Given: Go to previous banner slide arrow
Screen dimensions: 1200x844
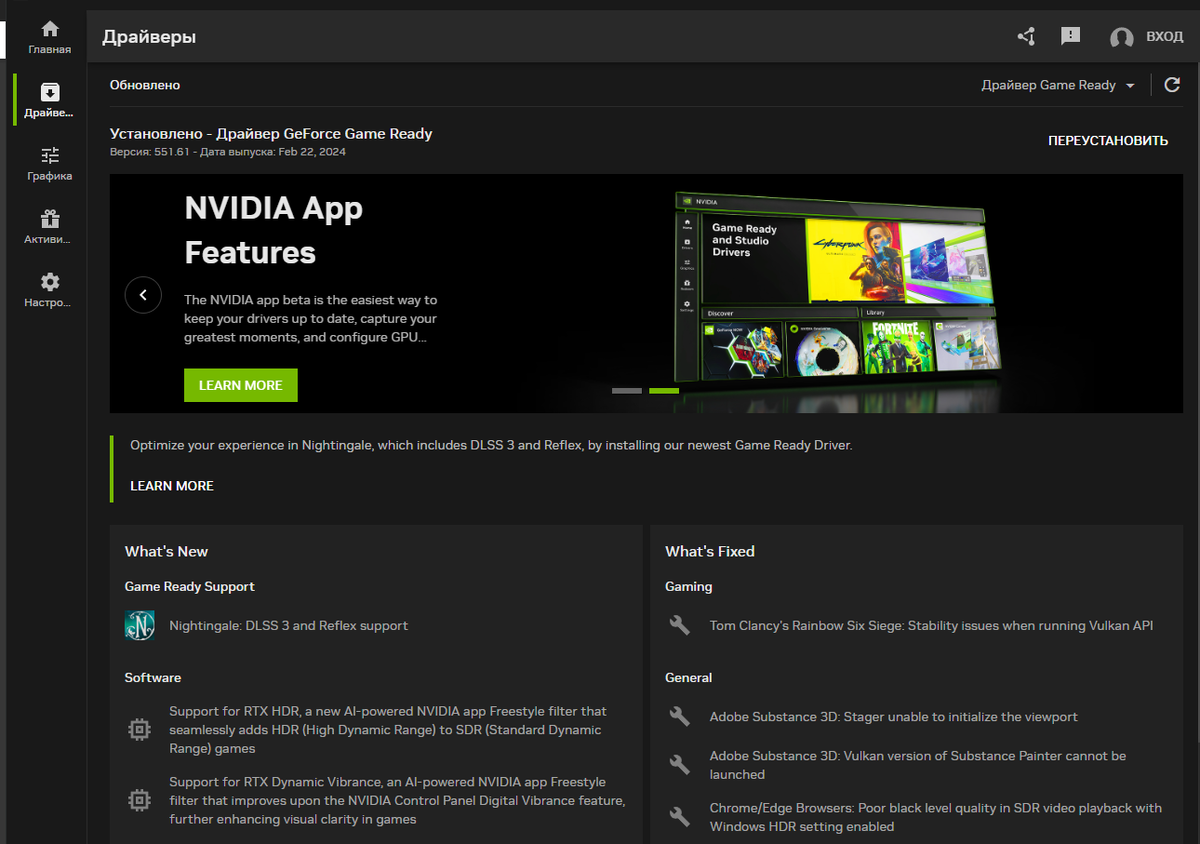Looking at the screenshot, I should [143, 295].
